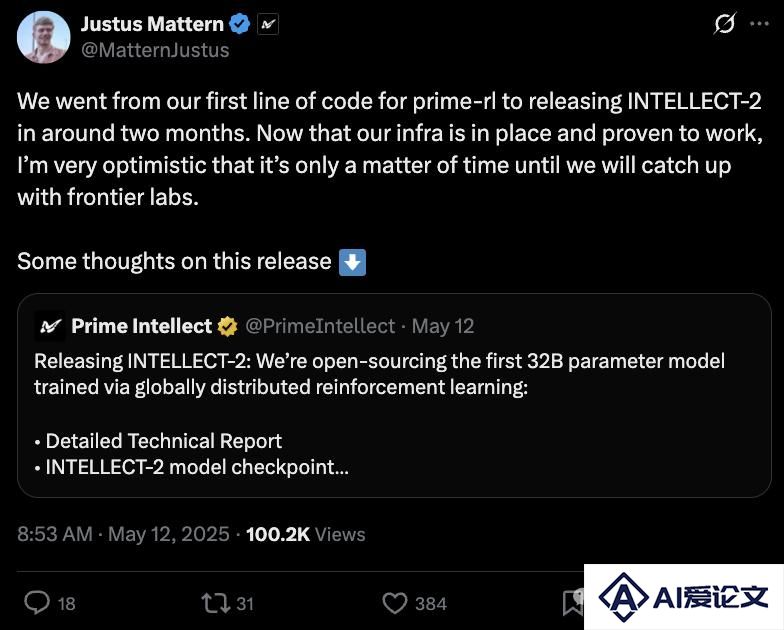Open the three-dots more options menu
The width and height of the screenshot is (784, 630).
(759, 24)
